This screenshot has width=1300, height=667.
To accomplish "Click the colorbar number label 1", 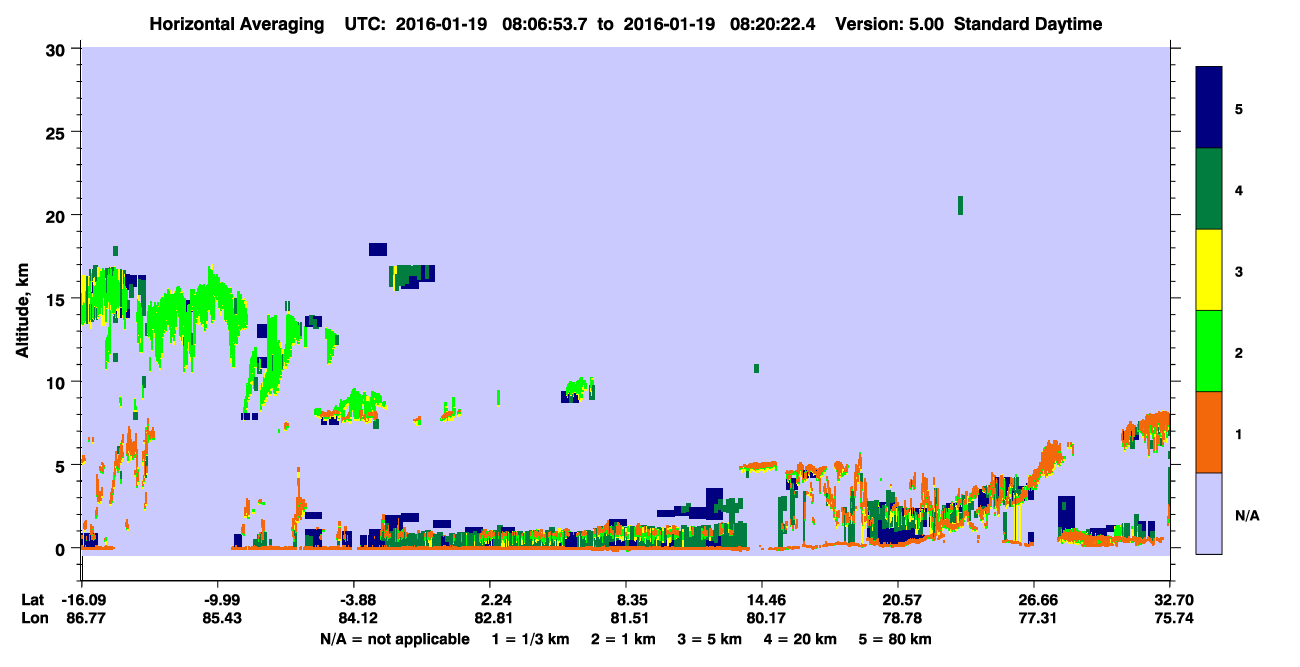I will (x=1239, y=433).
